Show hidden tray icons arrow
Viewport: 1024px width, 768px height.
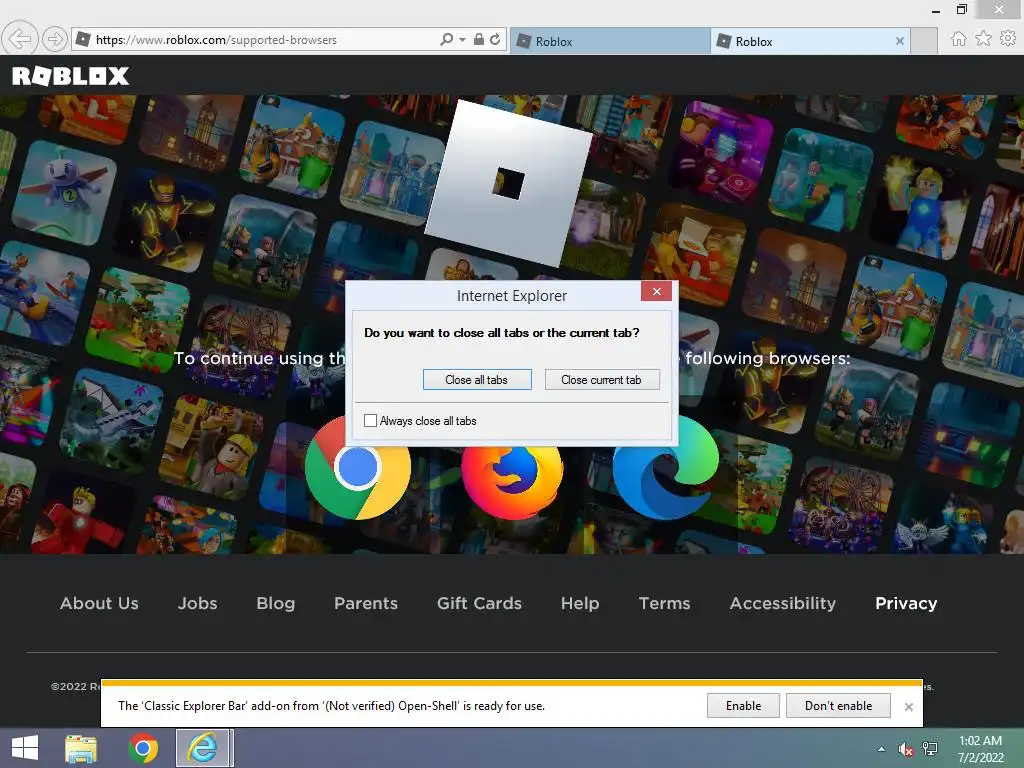point(882,749)
